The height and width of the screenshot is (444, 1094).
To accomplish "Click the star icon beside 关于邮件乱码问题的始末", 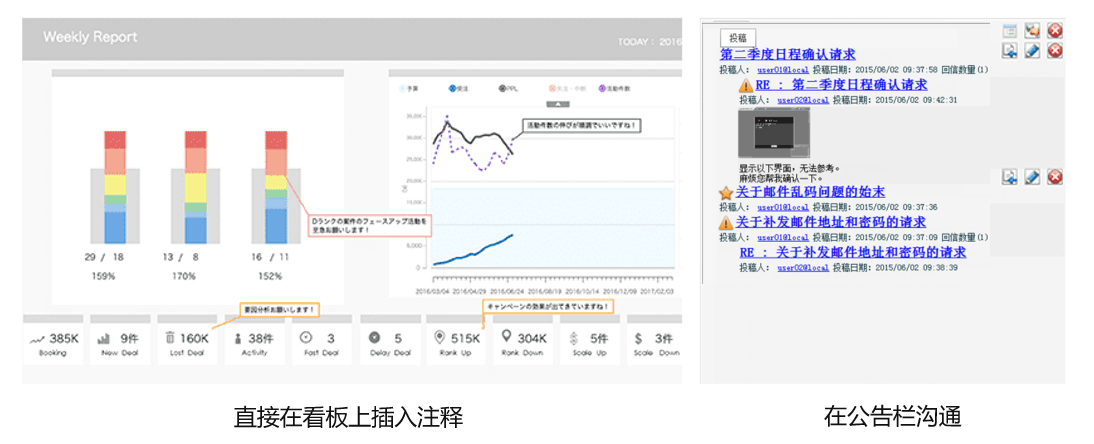I will point(726,192).
